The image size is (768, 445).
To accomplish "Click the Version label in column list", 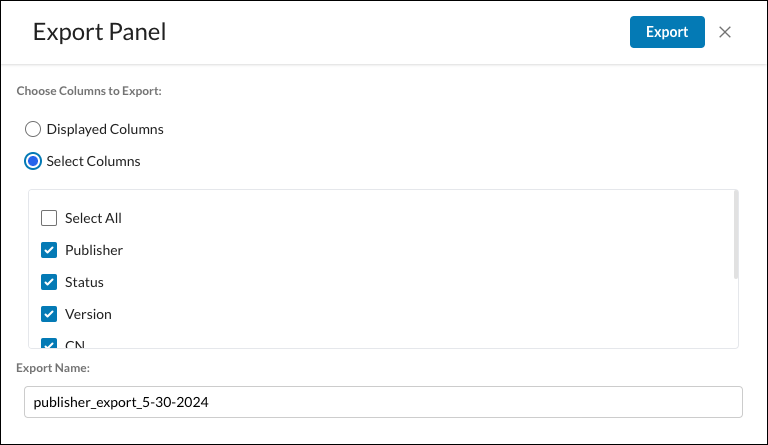I will 88,314.
